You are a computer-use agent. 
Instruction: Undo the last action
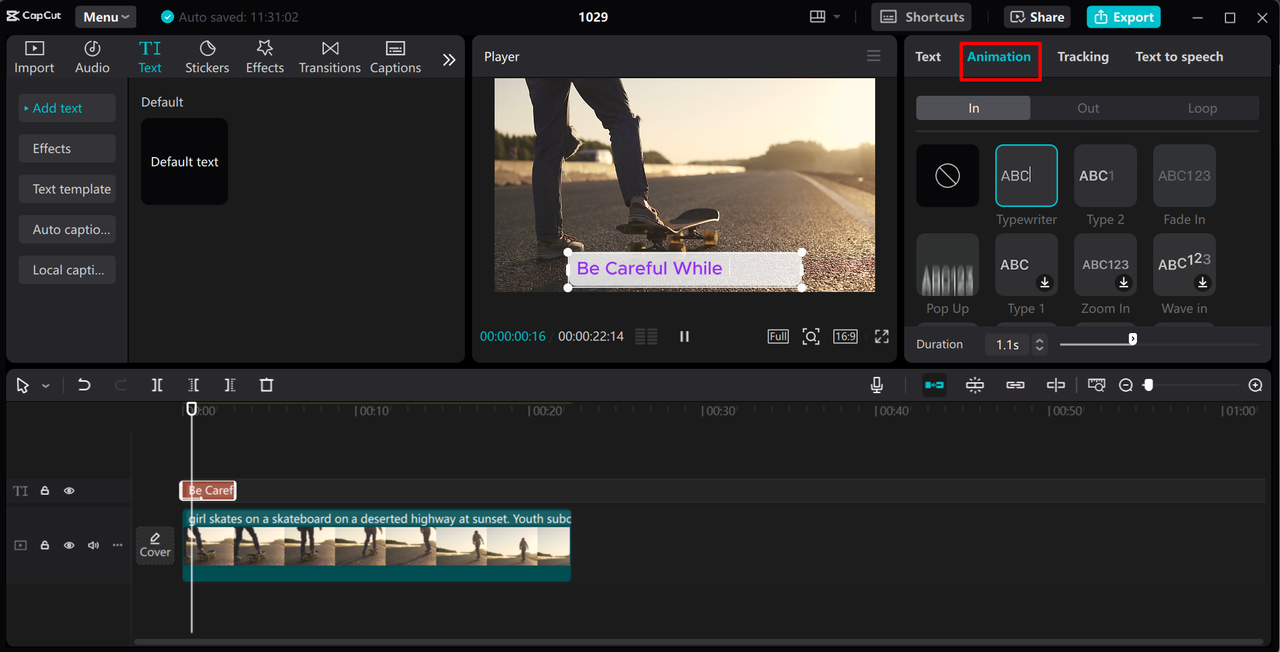pos(84,385)
